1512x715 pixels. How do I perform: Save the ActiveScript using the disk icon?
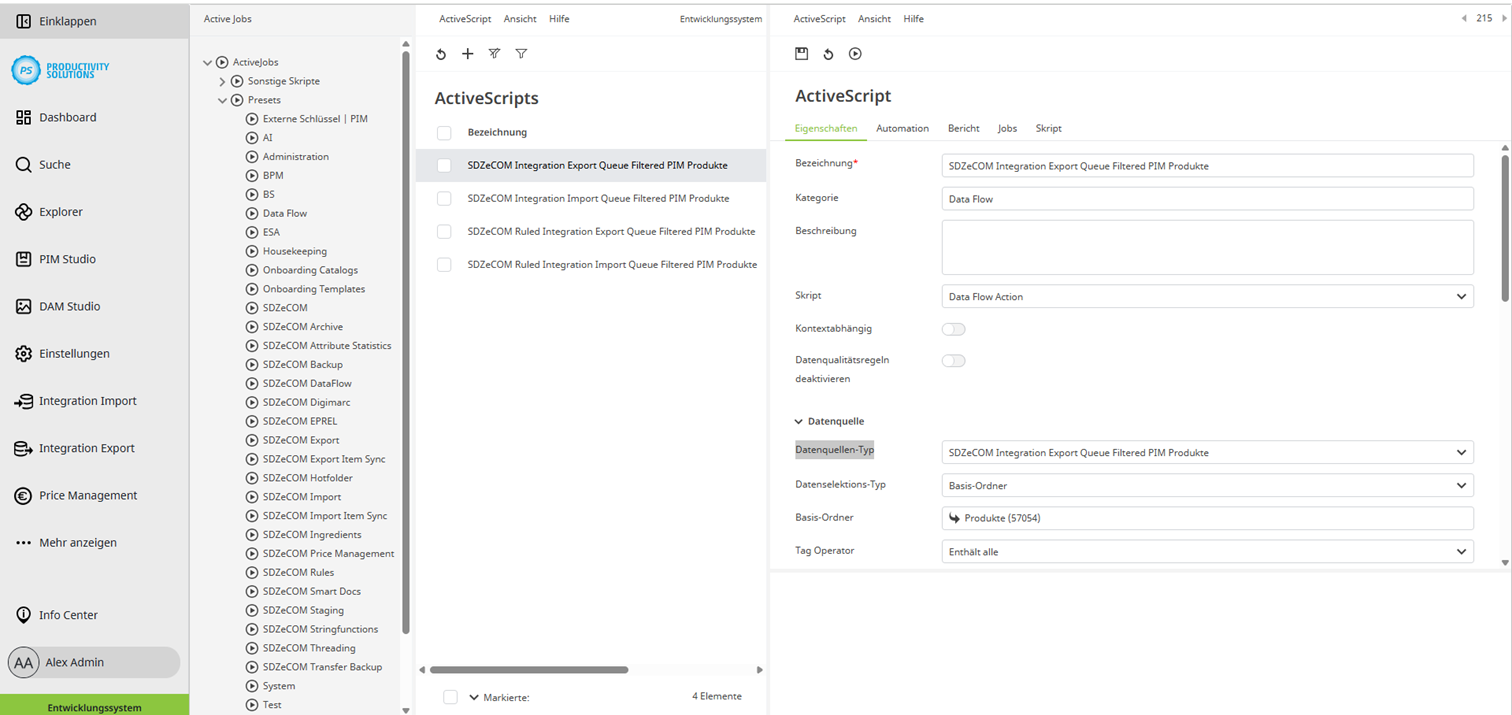[x=802, y=54]
